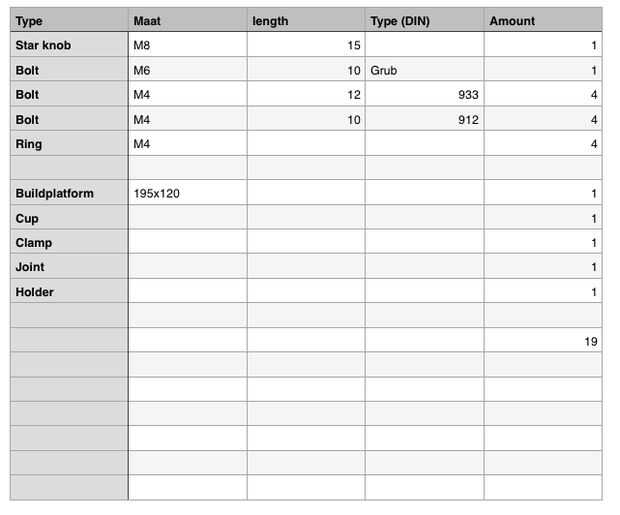Viewport: 620px width, 515px height.
Task: Click the Type column header cell
Action: [69, 20]
